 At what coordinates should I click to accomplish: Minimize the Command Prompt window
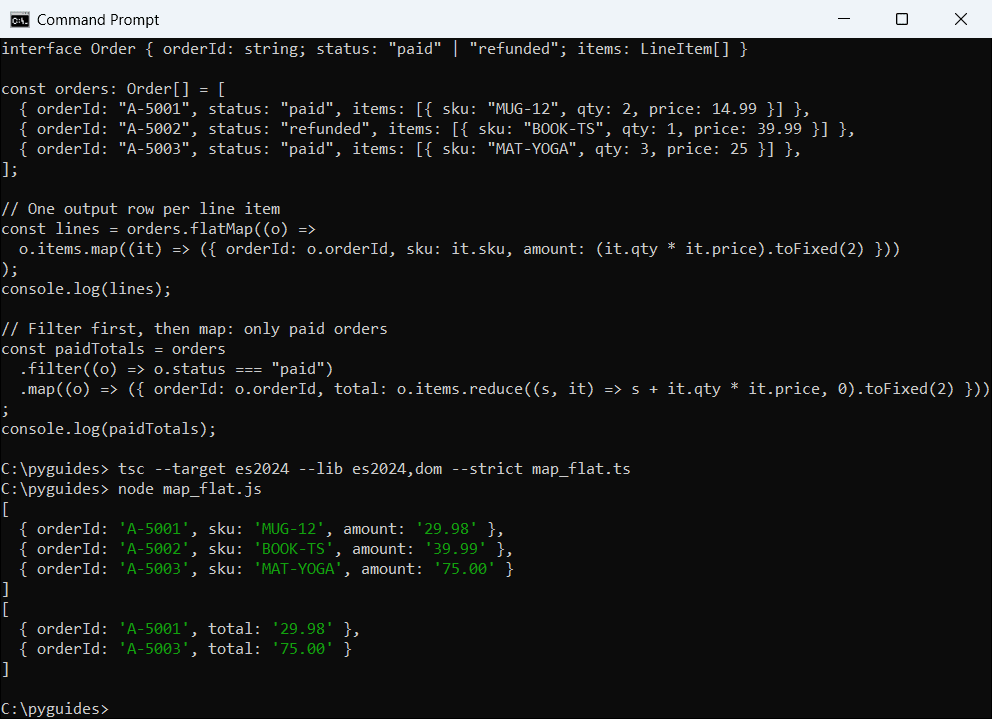point(843,19)
